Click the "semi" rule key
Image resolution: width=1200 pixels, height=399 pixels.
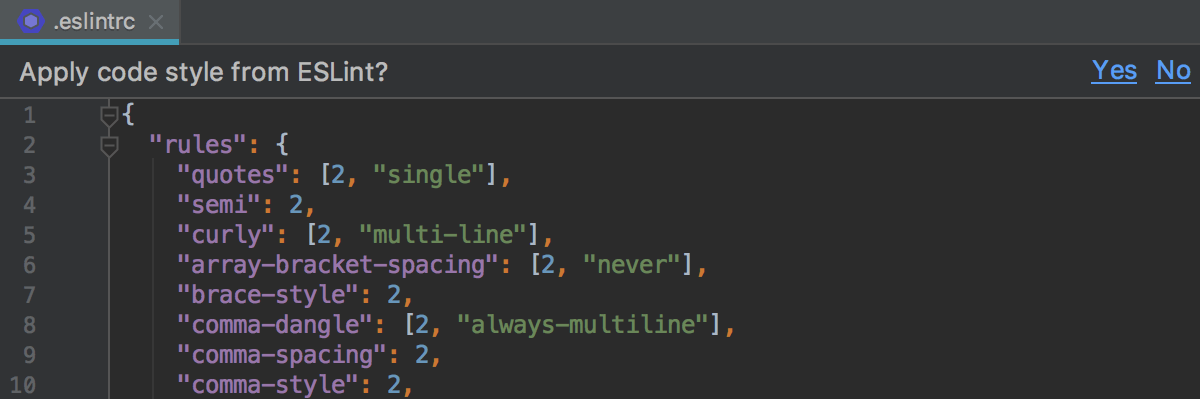(x=219, y=206)
